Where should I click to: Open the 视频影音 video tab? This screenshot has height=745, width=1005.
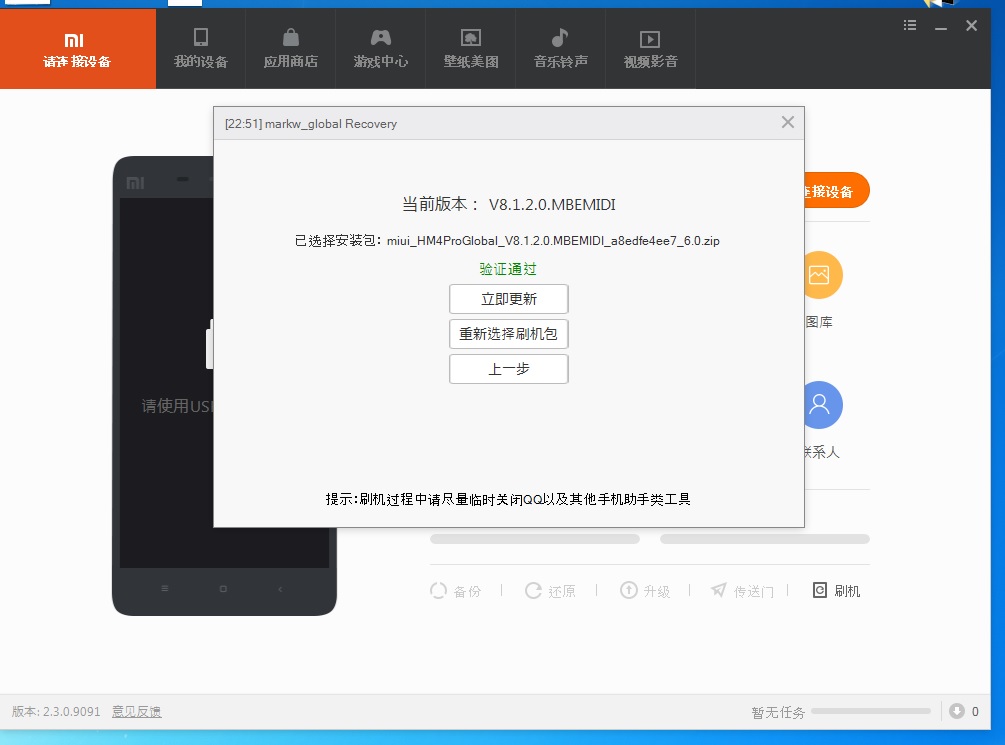(650, 49)
